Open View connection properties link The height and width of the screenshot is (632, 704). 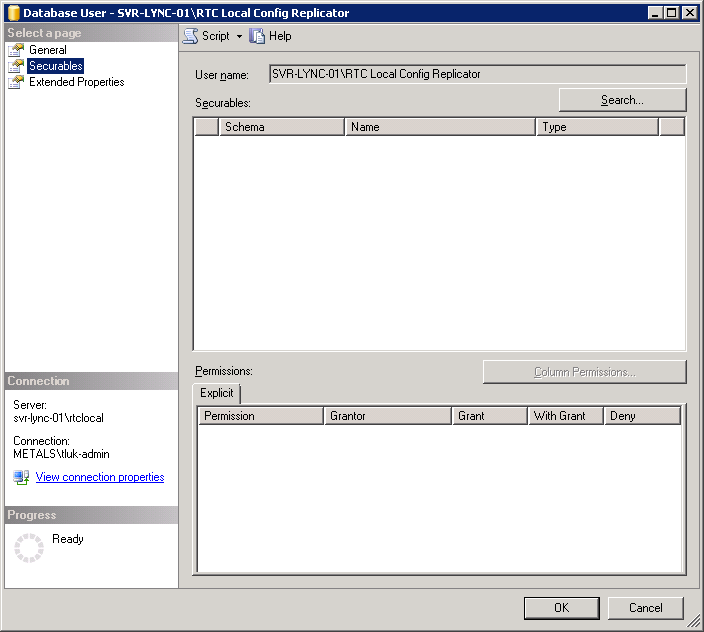coord(100,477)
